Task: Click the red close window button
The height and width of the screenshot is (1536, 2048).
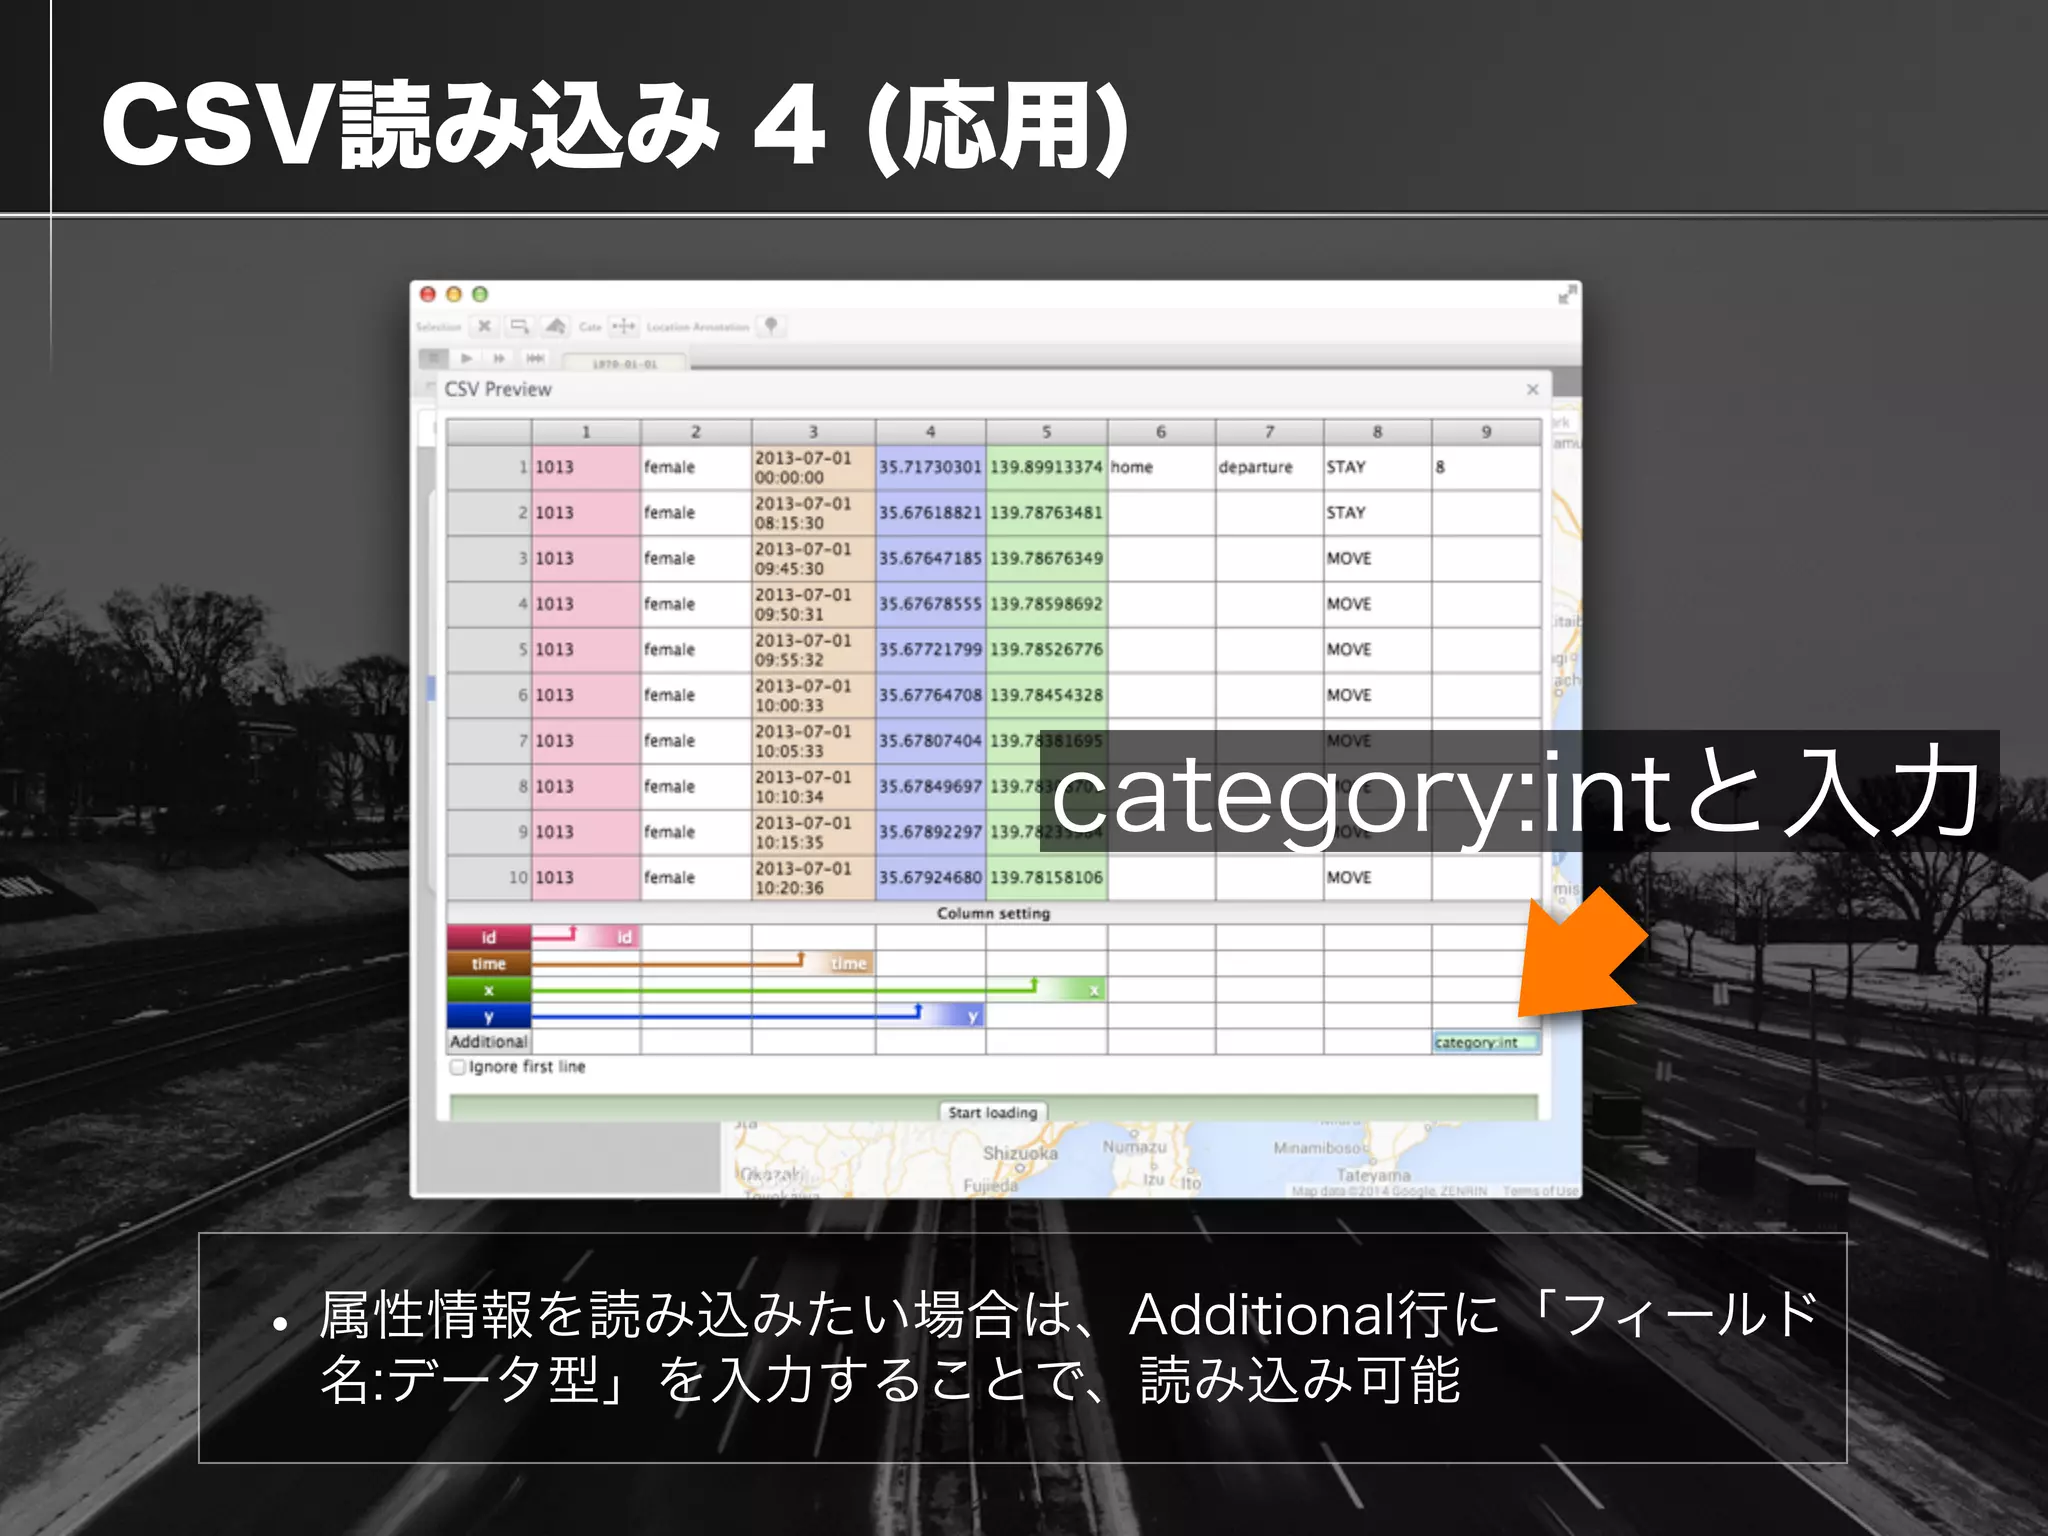Action: [x=428, y=294]
